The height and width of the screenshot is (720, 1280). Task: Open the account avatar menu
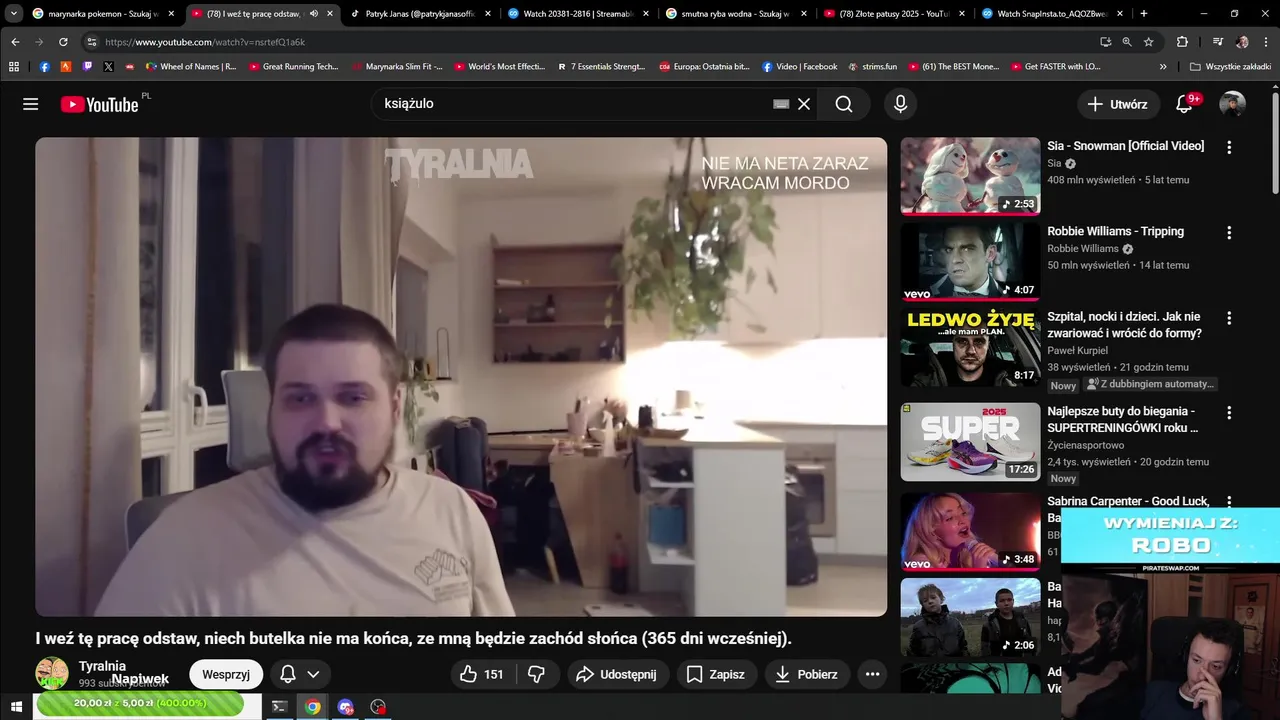[x=1232, y=104]
